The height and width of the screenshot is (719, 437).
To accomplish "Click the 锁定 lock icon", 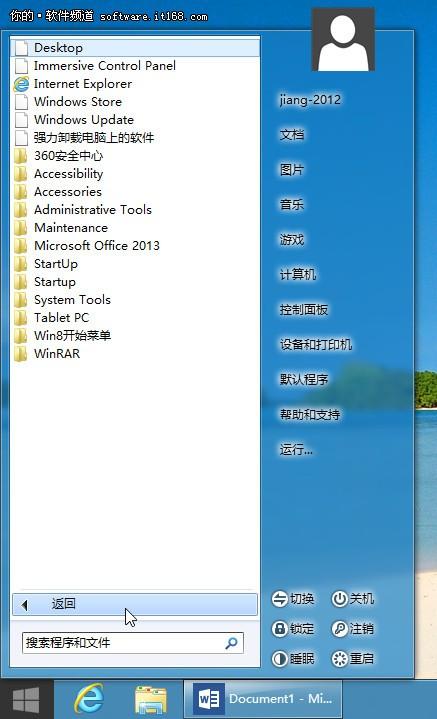I will pos(279,629).
